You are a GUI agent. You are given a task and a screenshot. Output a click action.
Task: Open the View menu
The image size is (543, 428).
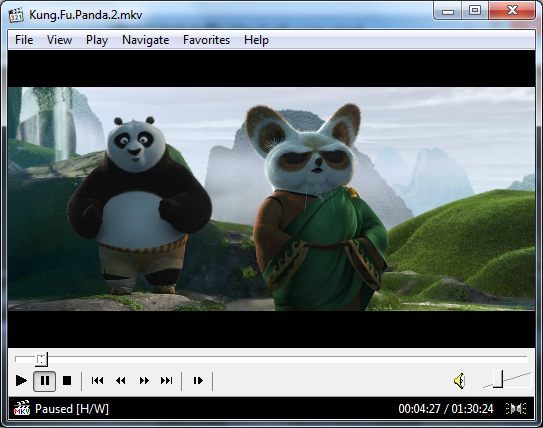(x=60, y=40)
